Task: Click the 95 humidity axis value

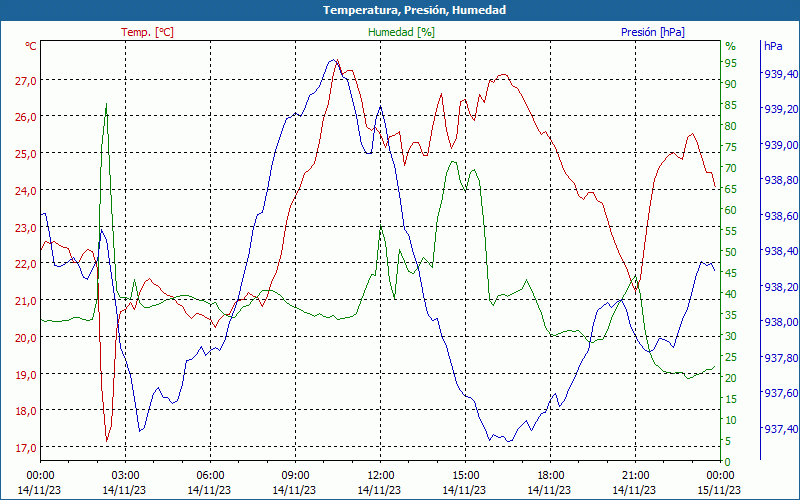Action: 731,63
